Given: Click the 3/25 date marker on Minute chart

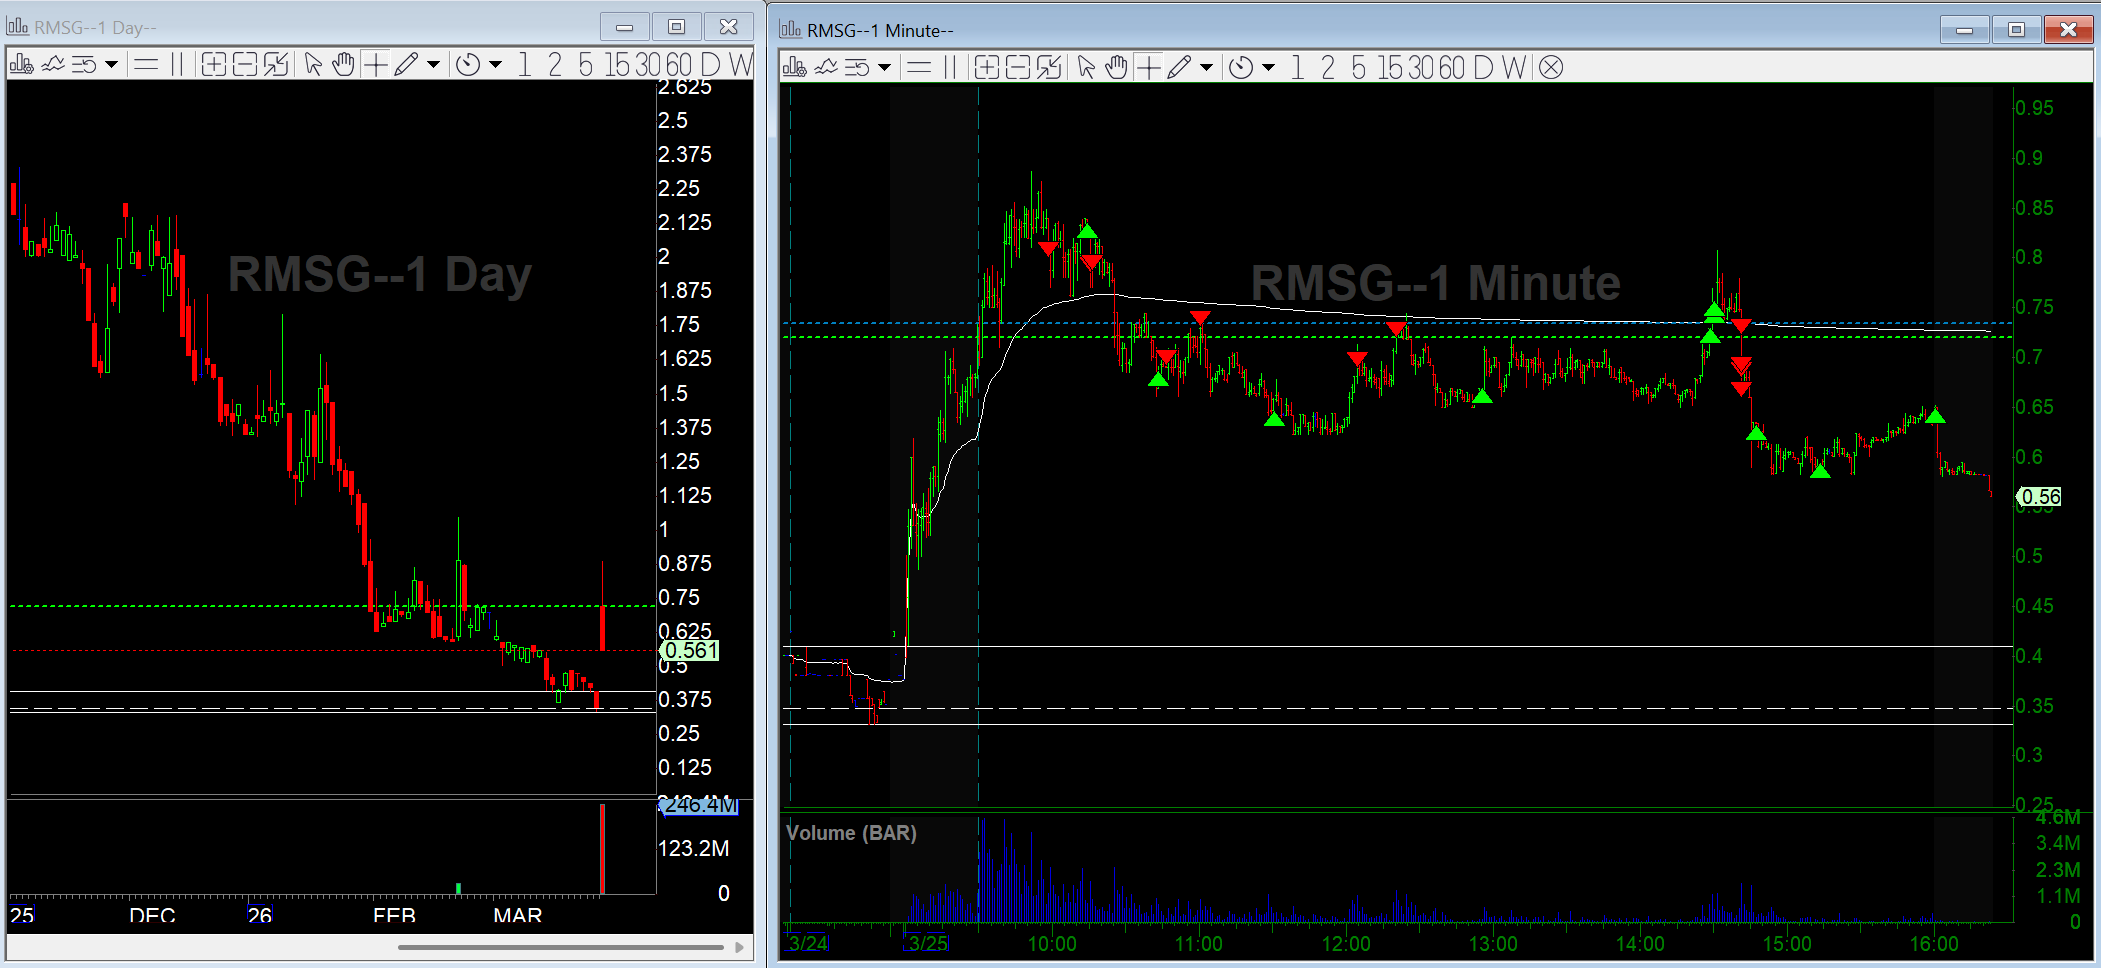Looking at the screenshot, I should point(928,943).
